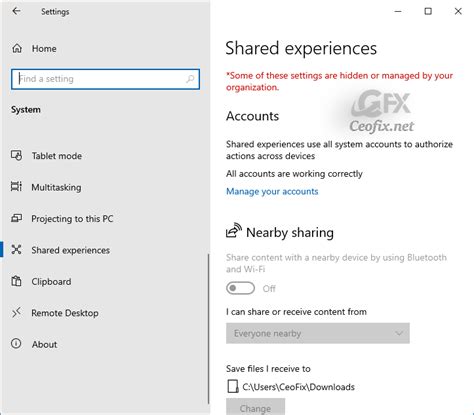Click the chevron on the Everyone nearby combo box
This screenshot has height=415, width=474.
click(399, 333)
